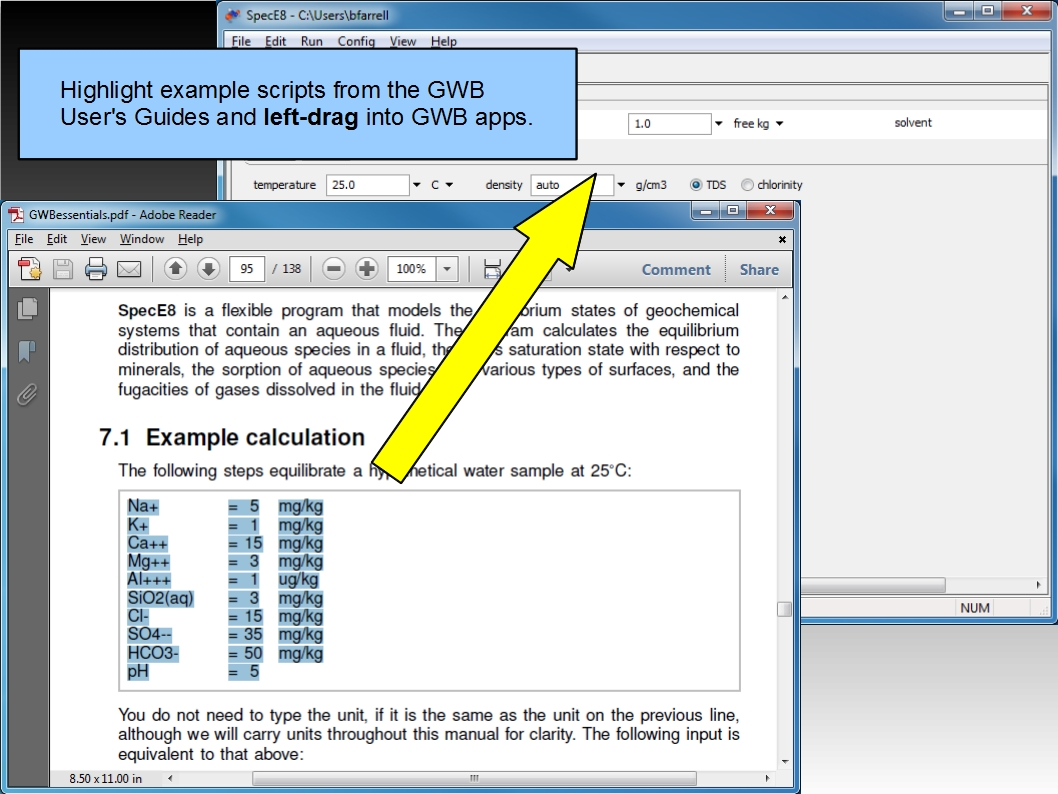This screenshot has width=1058, height=794.
Task: Click the pH entry in the script
Action: pos(138,671)
